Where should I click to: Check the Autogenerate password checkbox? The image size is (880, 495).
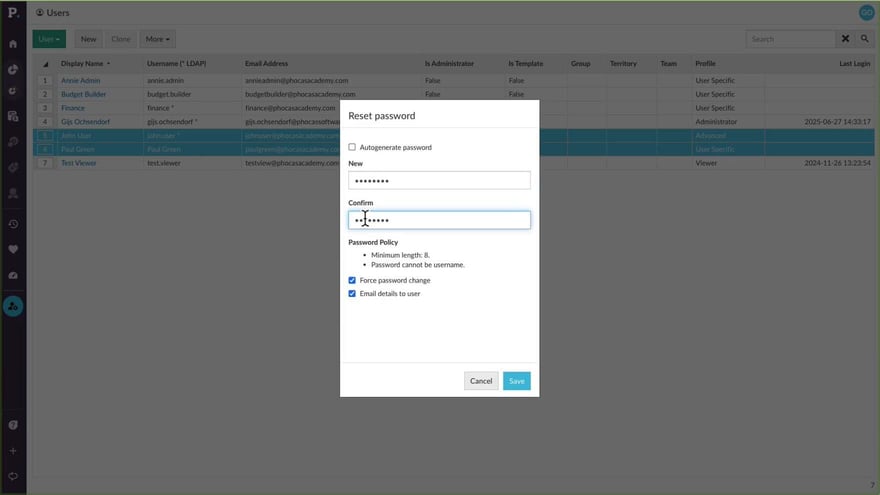coord(352,147)
